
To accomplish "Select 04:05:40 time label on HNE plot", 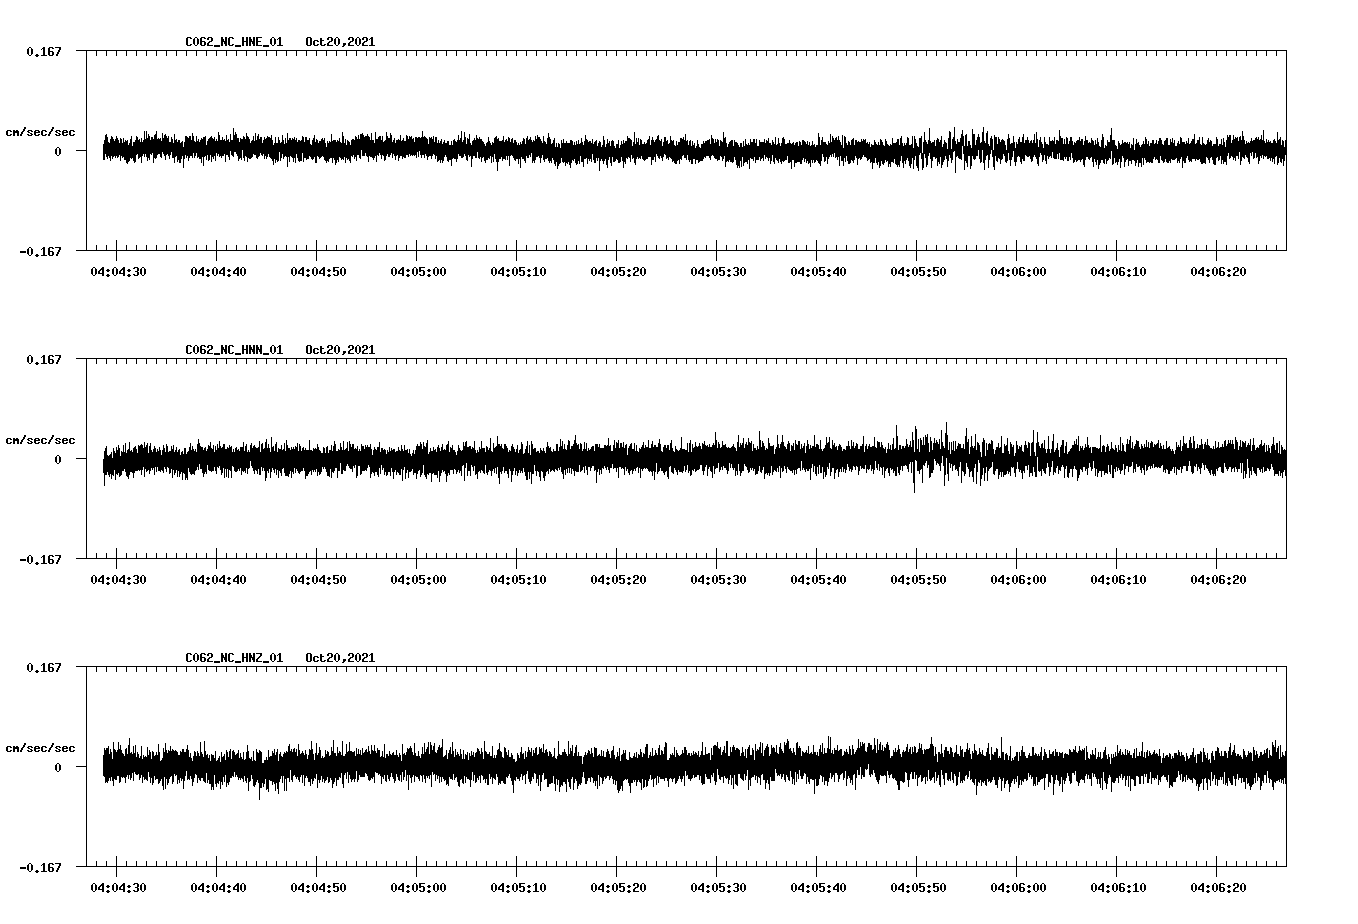I will point(818,271).
